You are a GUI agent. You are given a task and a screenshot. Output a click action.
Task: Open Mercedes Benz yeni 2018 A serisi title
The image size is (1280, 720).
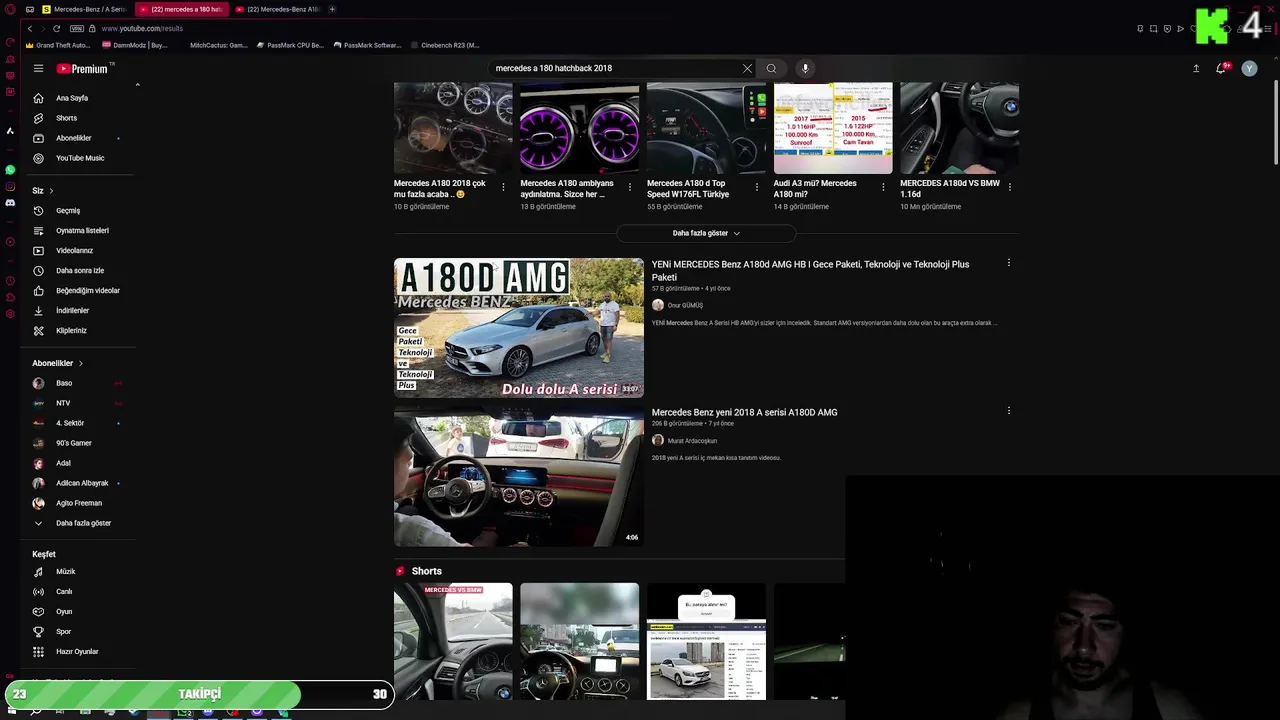pos(745,412)
